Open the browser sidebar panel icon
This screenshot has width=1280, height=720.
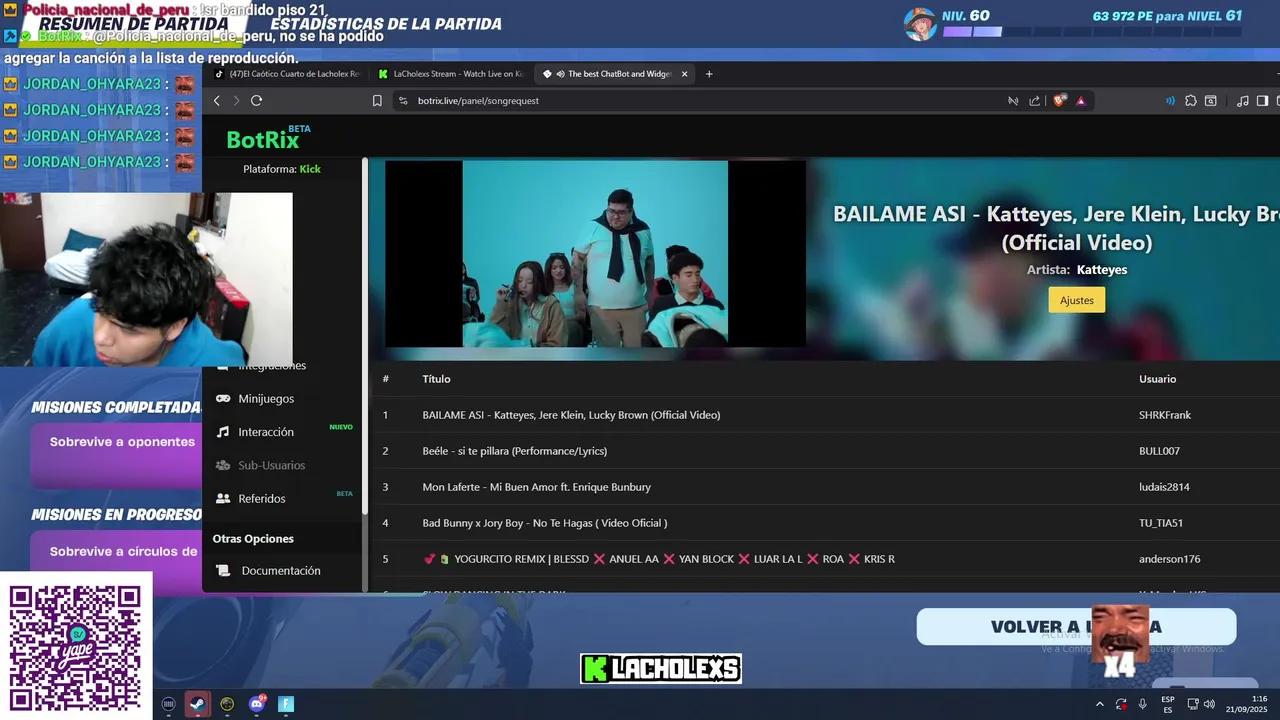(x=1262, y=101)
